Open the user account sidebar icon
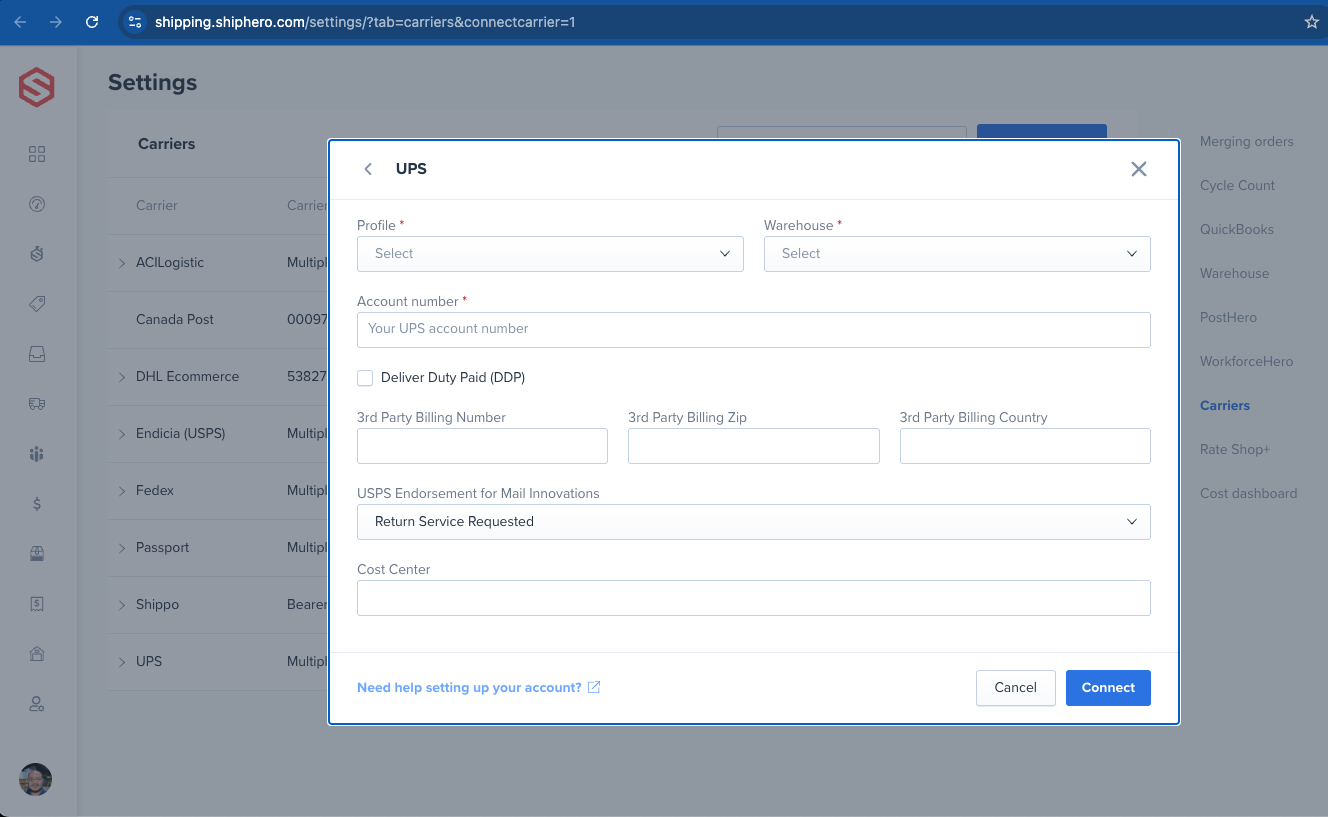Image resolution: width=1328 pixels, height=817 pixels. [37, 704]
